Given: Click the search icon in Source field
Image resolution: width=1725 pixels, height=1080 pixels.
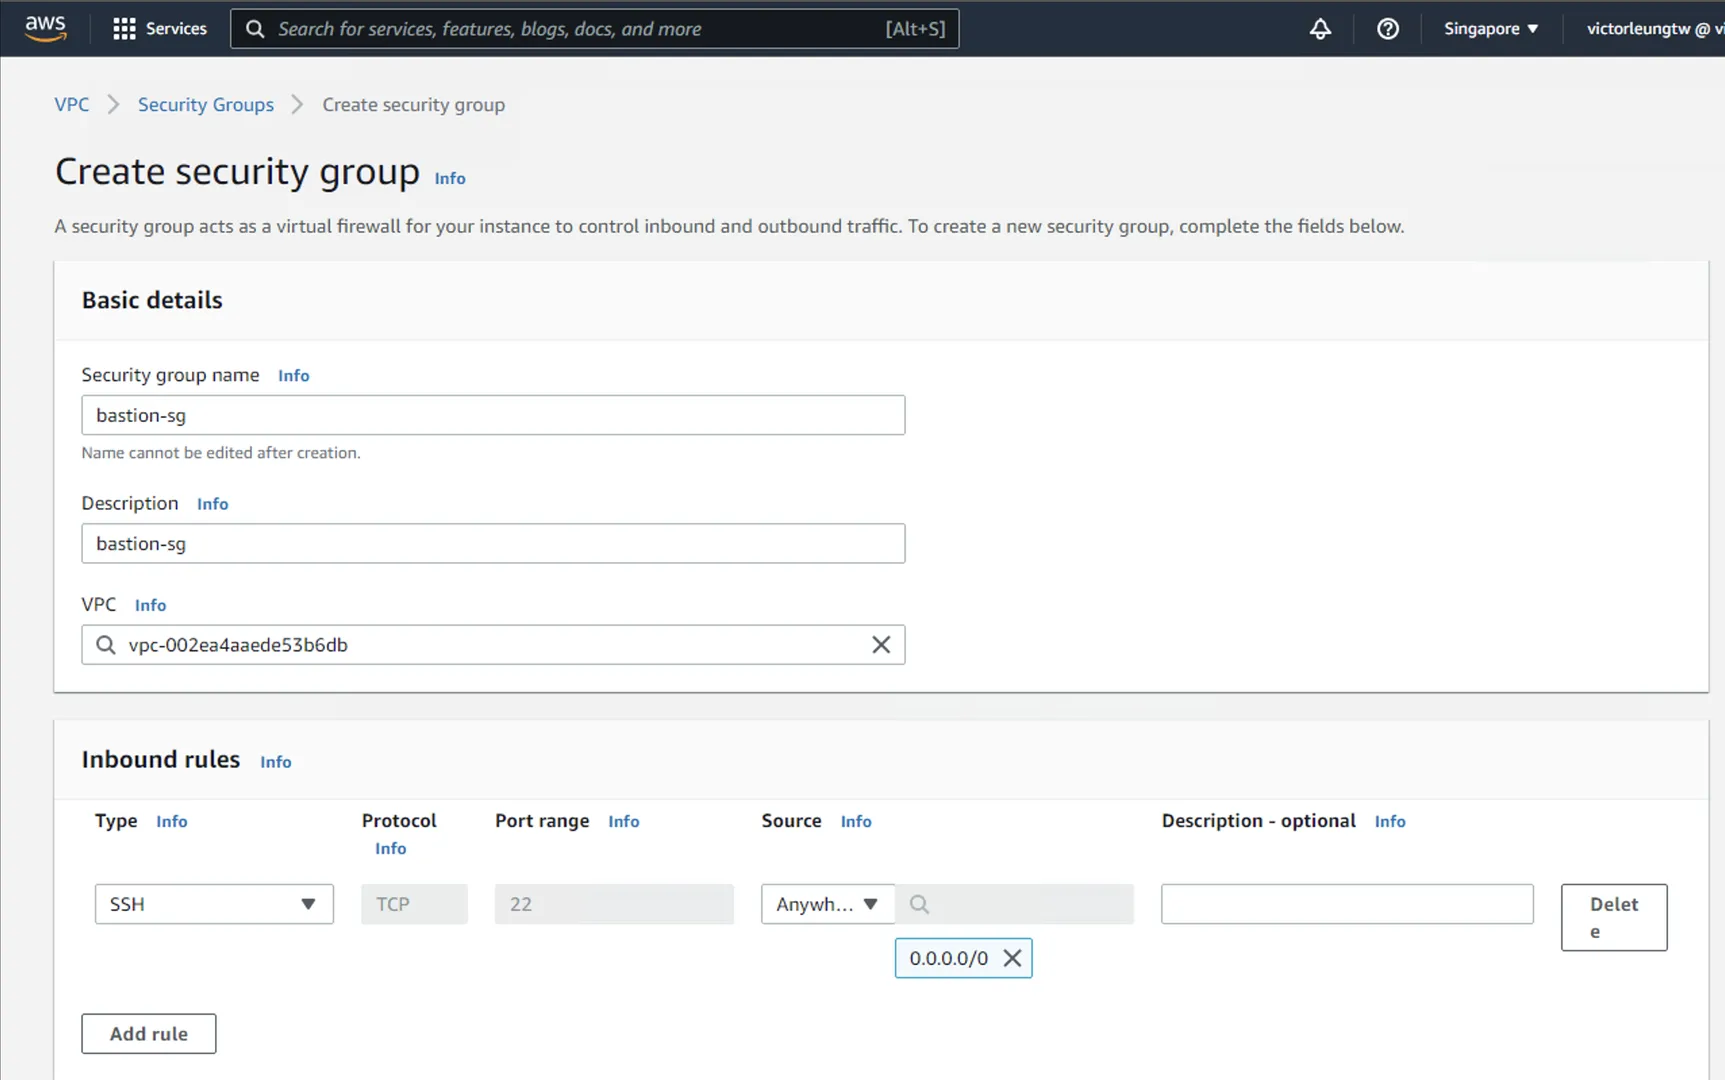Looking at the screenshot, I should [919, 904].
